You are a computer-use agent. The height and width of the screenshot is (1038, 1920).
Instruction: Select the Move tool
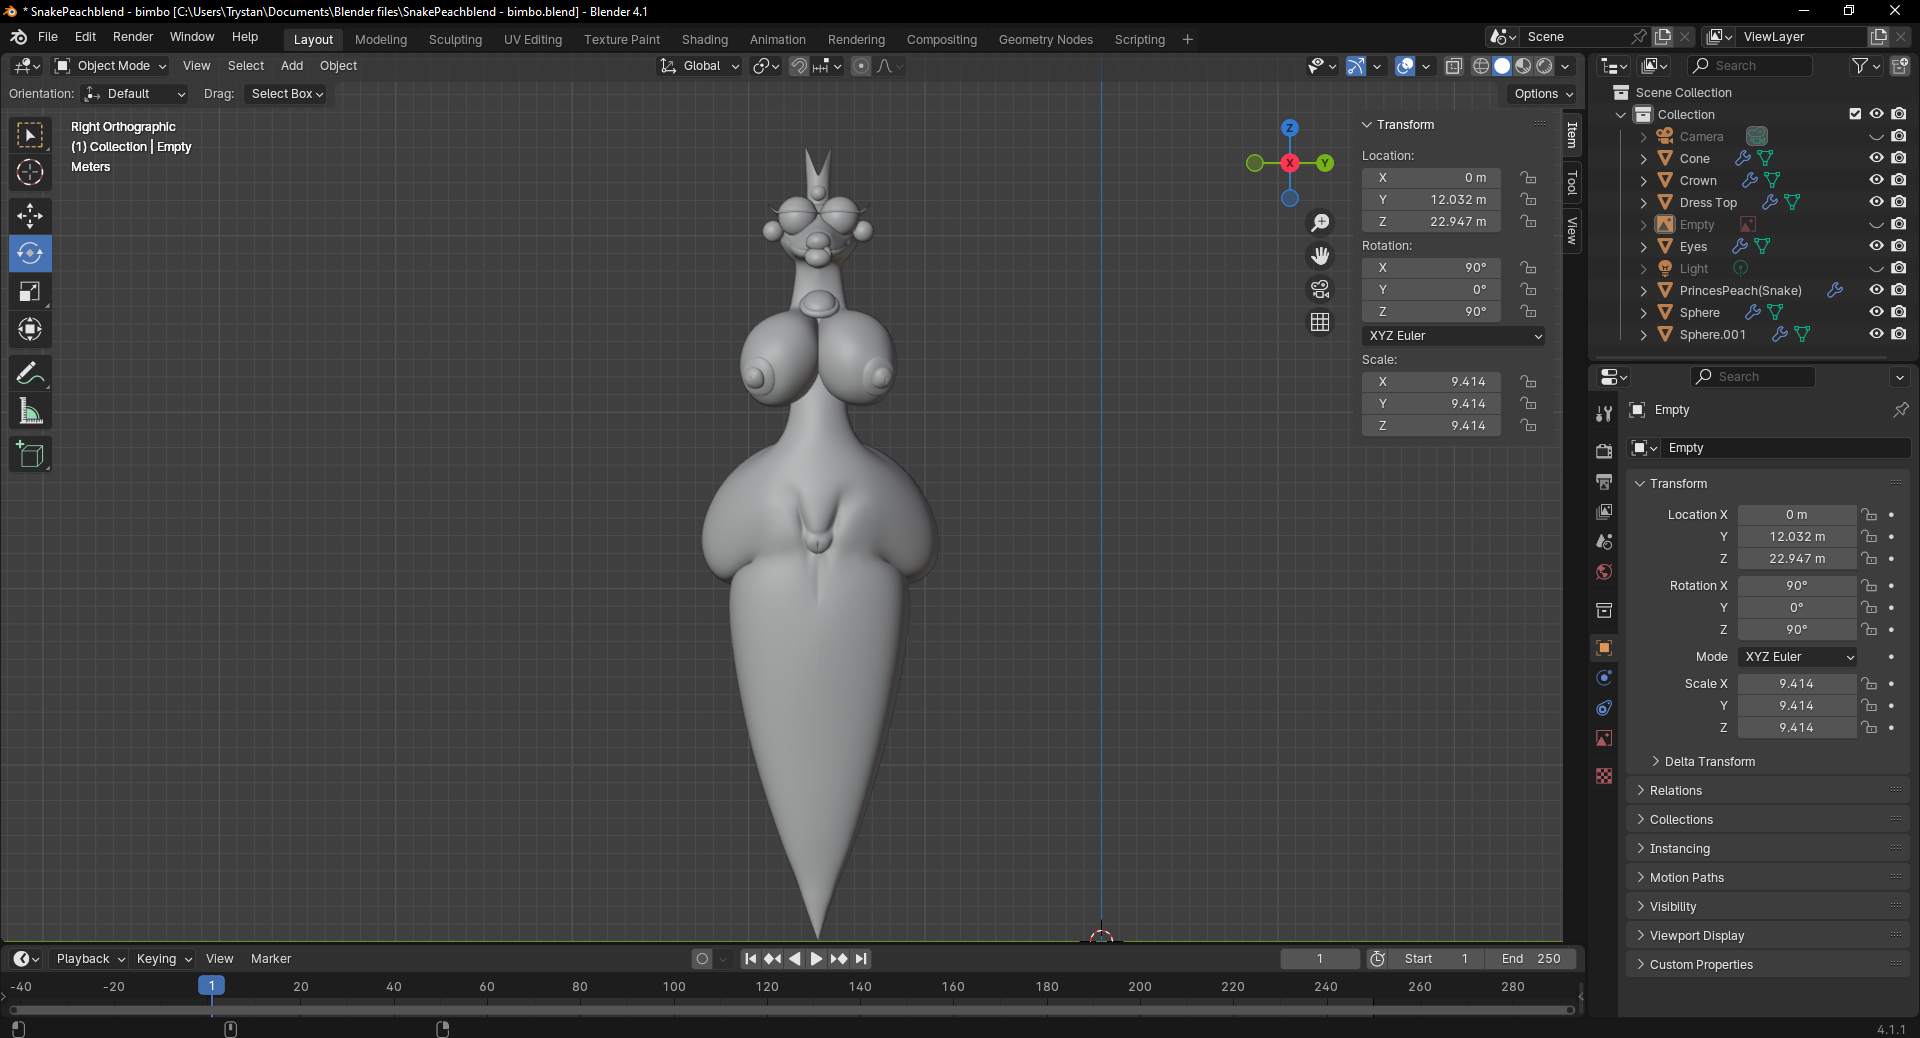(30, 215)
